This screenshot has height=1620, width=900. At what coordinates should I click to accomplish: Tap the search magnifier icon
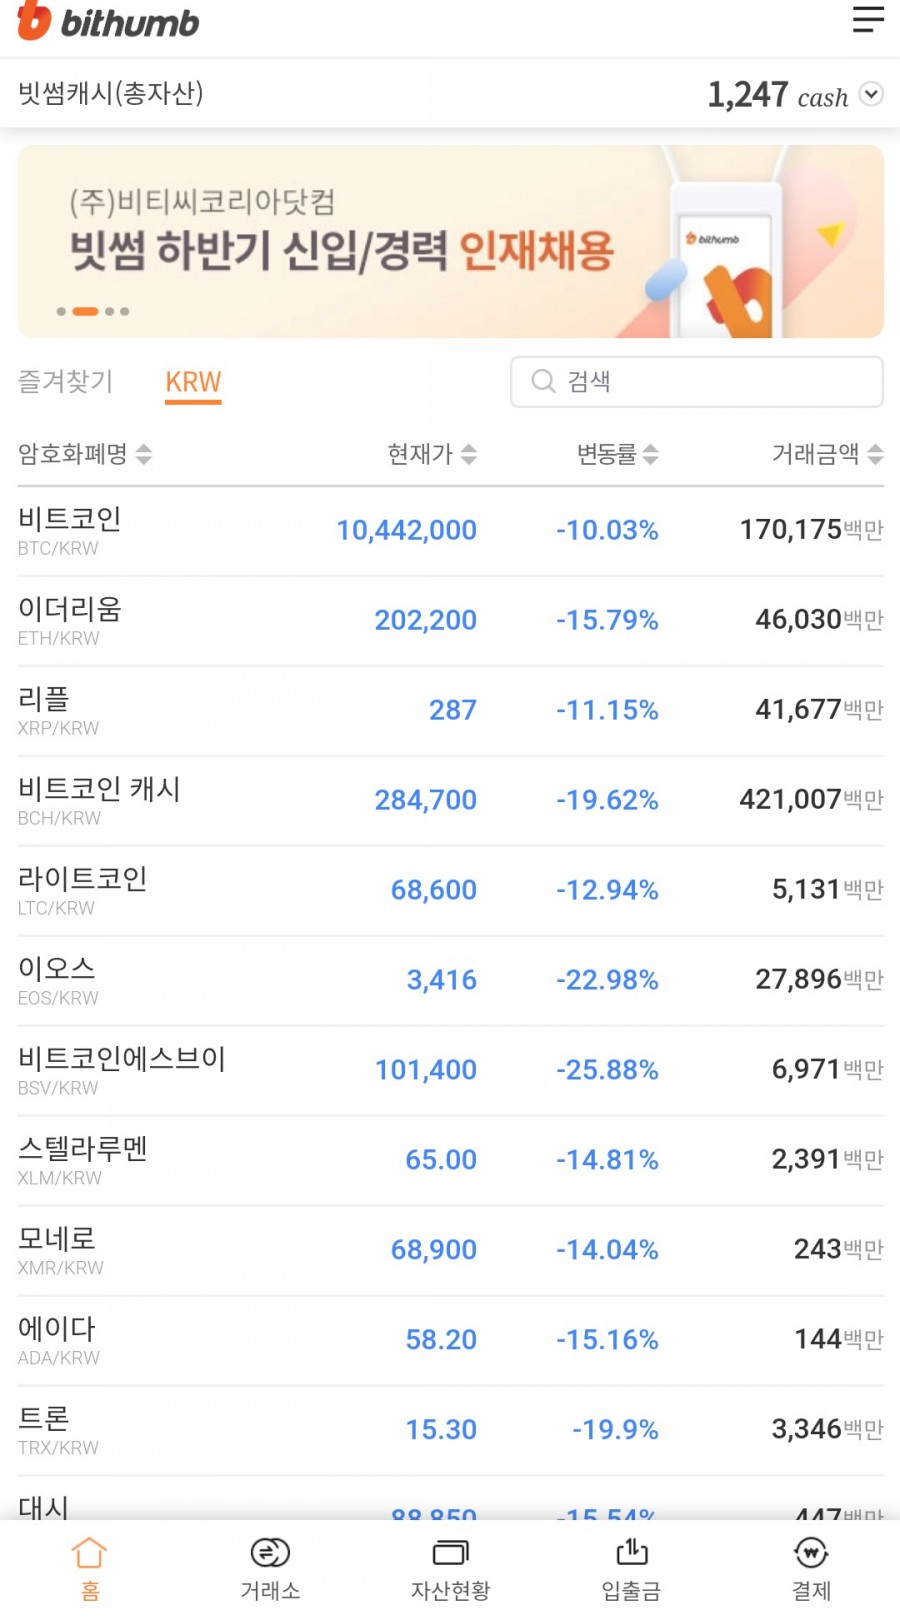click(542, 381)
